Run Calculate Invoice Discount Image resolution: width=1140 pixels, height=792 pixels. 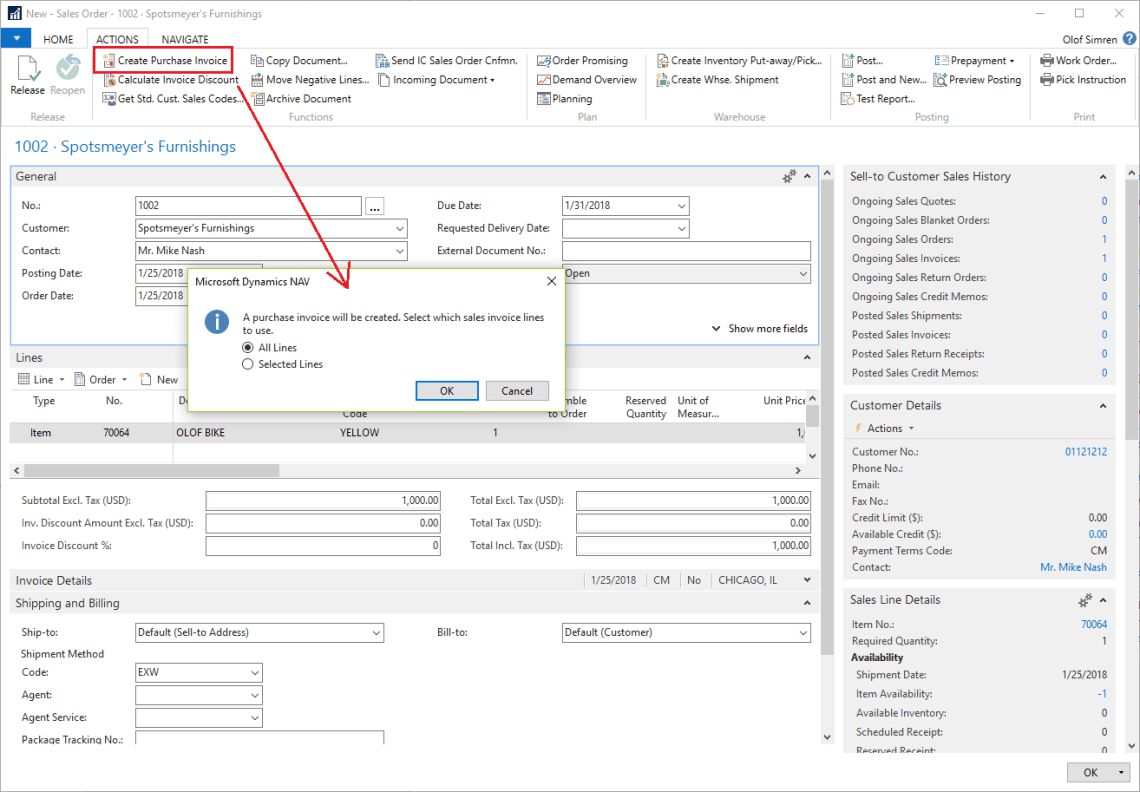click(x=171, y=79)
